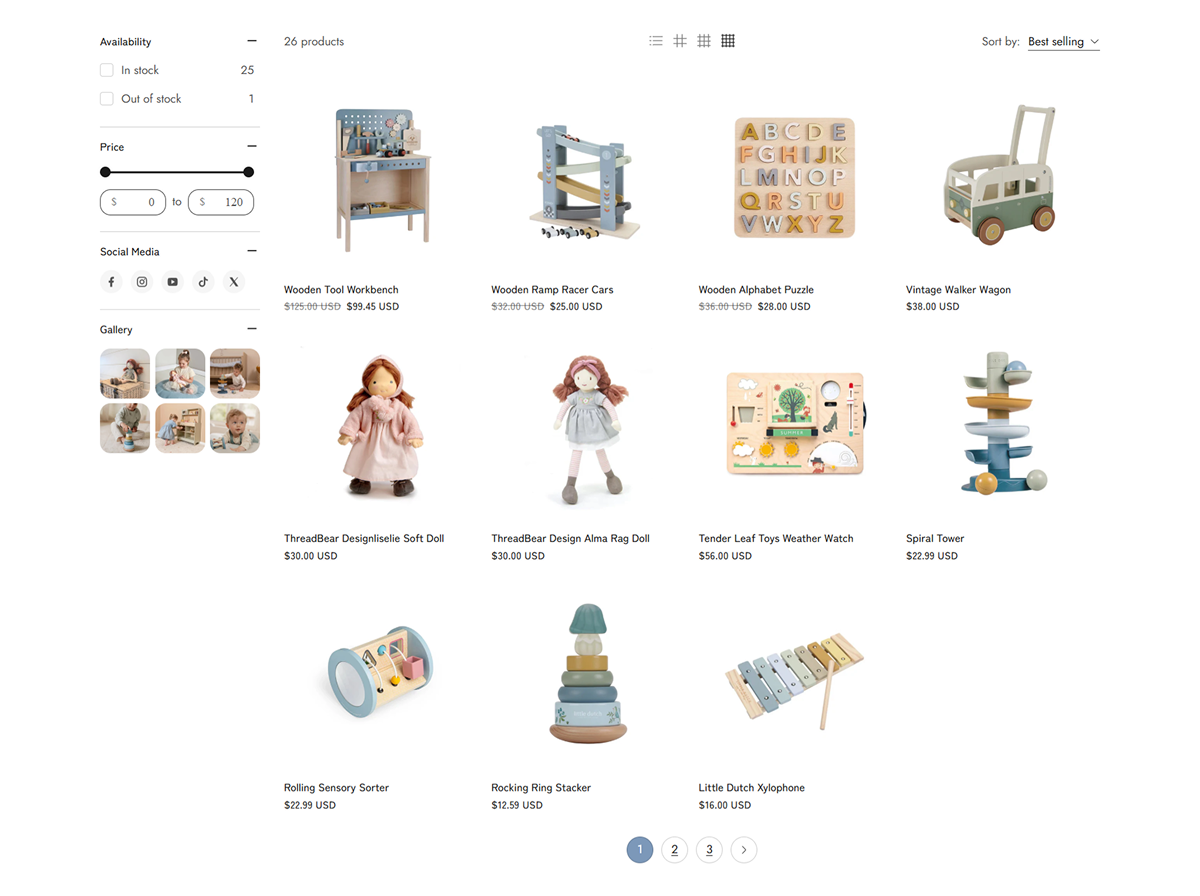Open last gallery photo in top row
The image size is (1200, 896).
[235, 374]
